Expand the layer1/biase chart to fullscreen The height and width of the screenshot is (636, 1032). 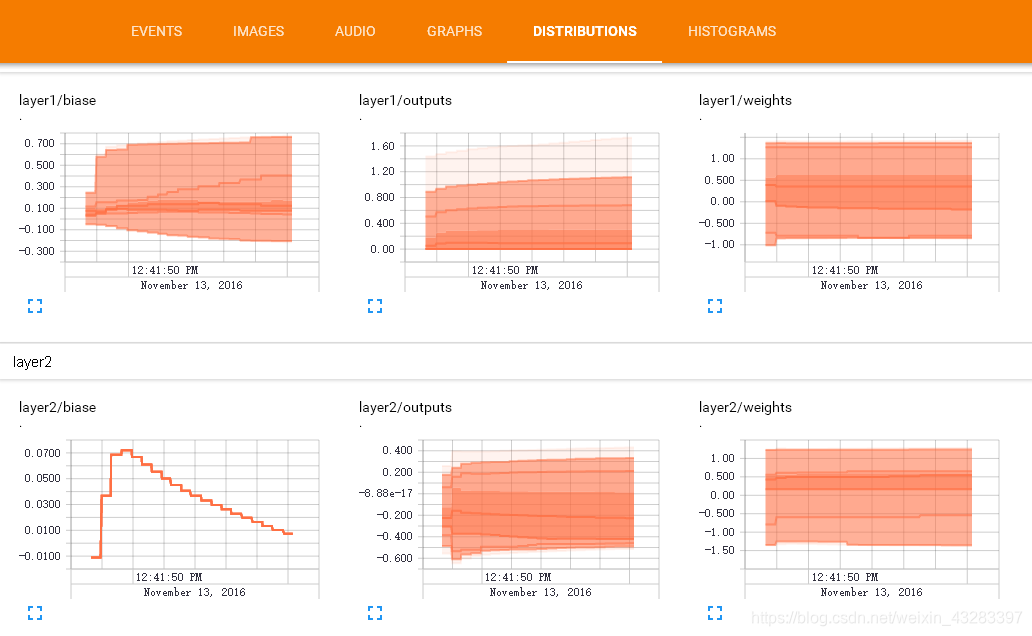(x=35, y=305)
